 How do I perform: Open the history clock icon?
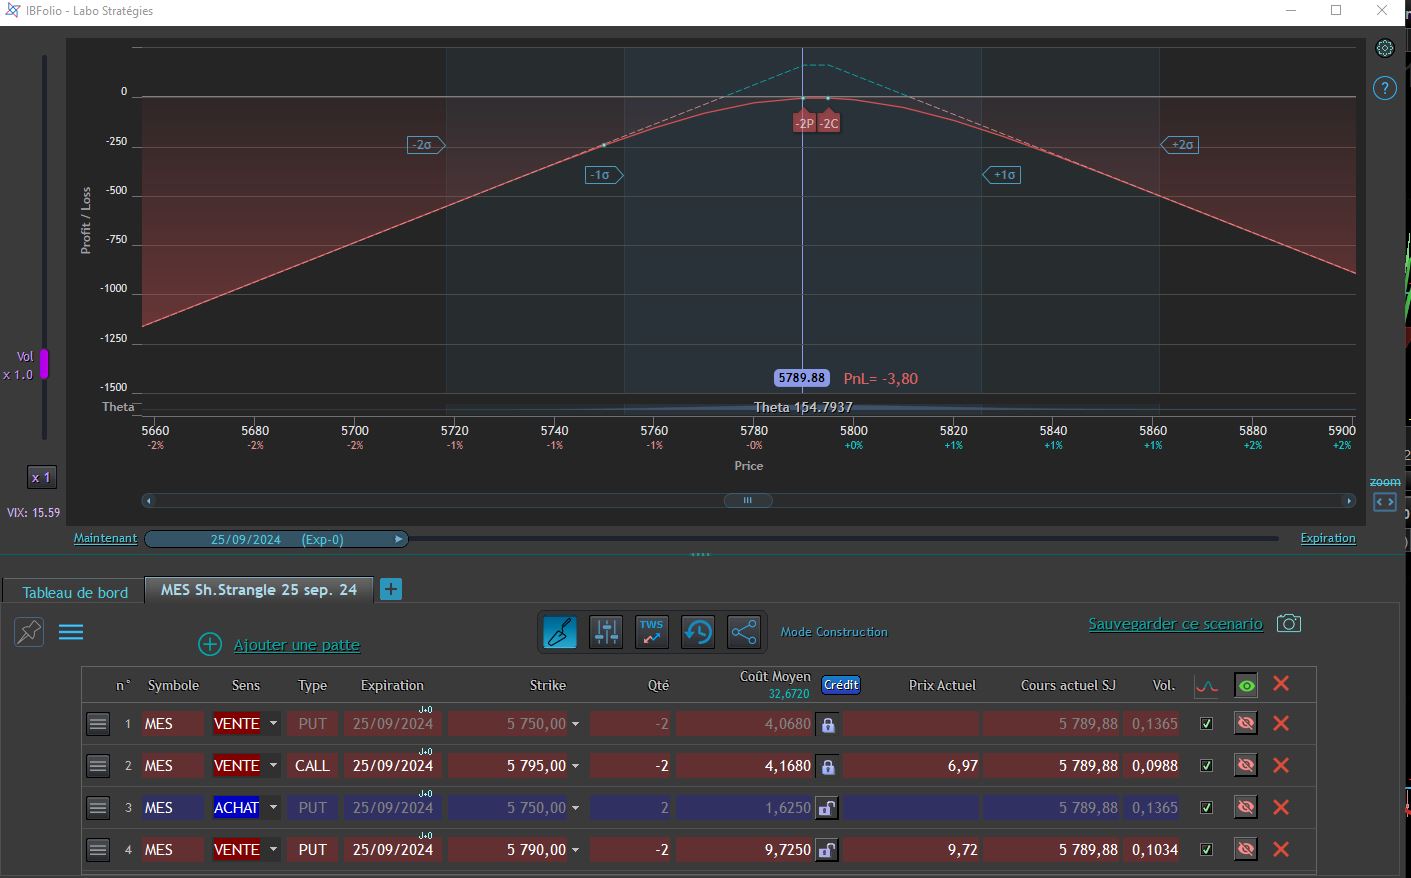point(698,632)
